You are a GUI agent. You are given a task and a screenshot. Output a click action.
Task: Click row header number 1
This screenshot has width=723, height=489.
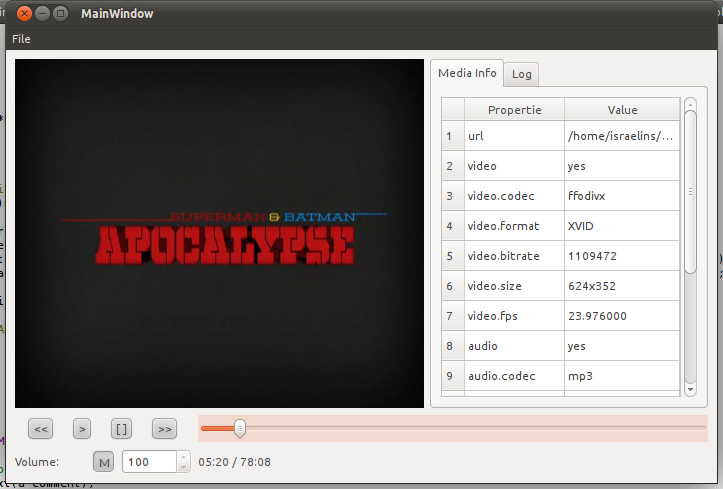tap(453, 136)
